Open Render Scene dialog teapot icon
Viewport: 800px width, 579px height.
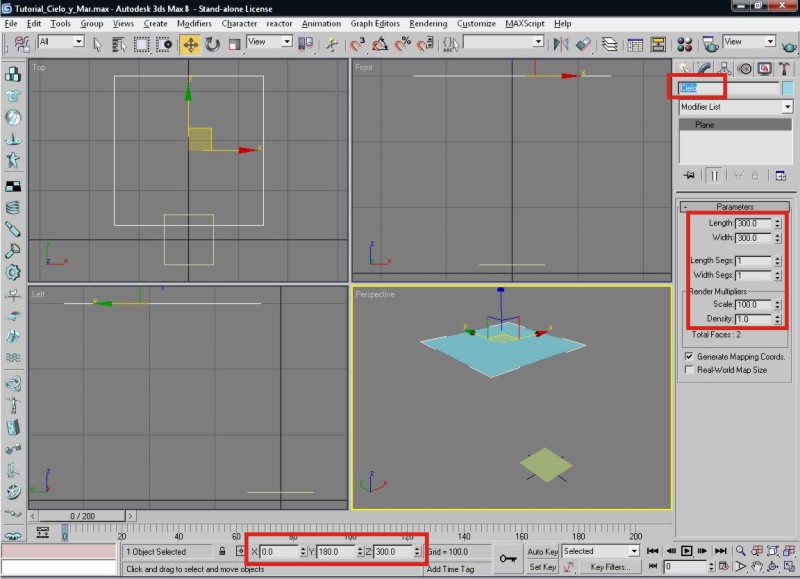tap(710, 45)
